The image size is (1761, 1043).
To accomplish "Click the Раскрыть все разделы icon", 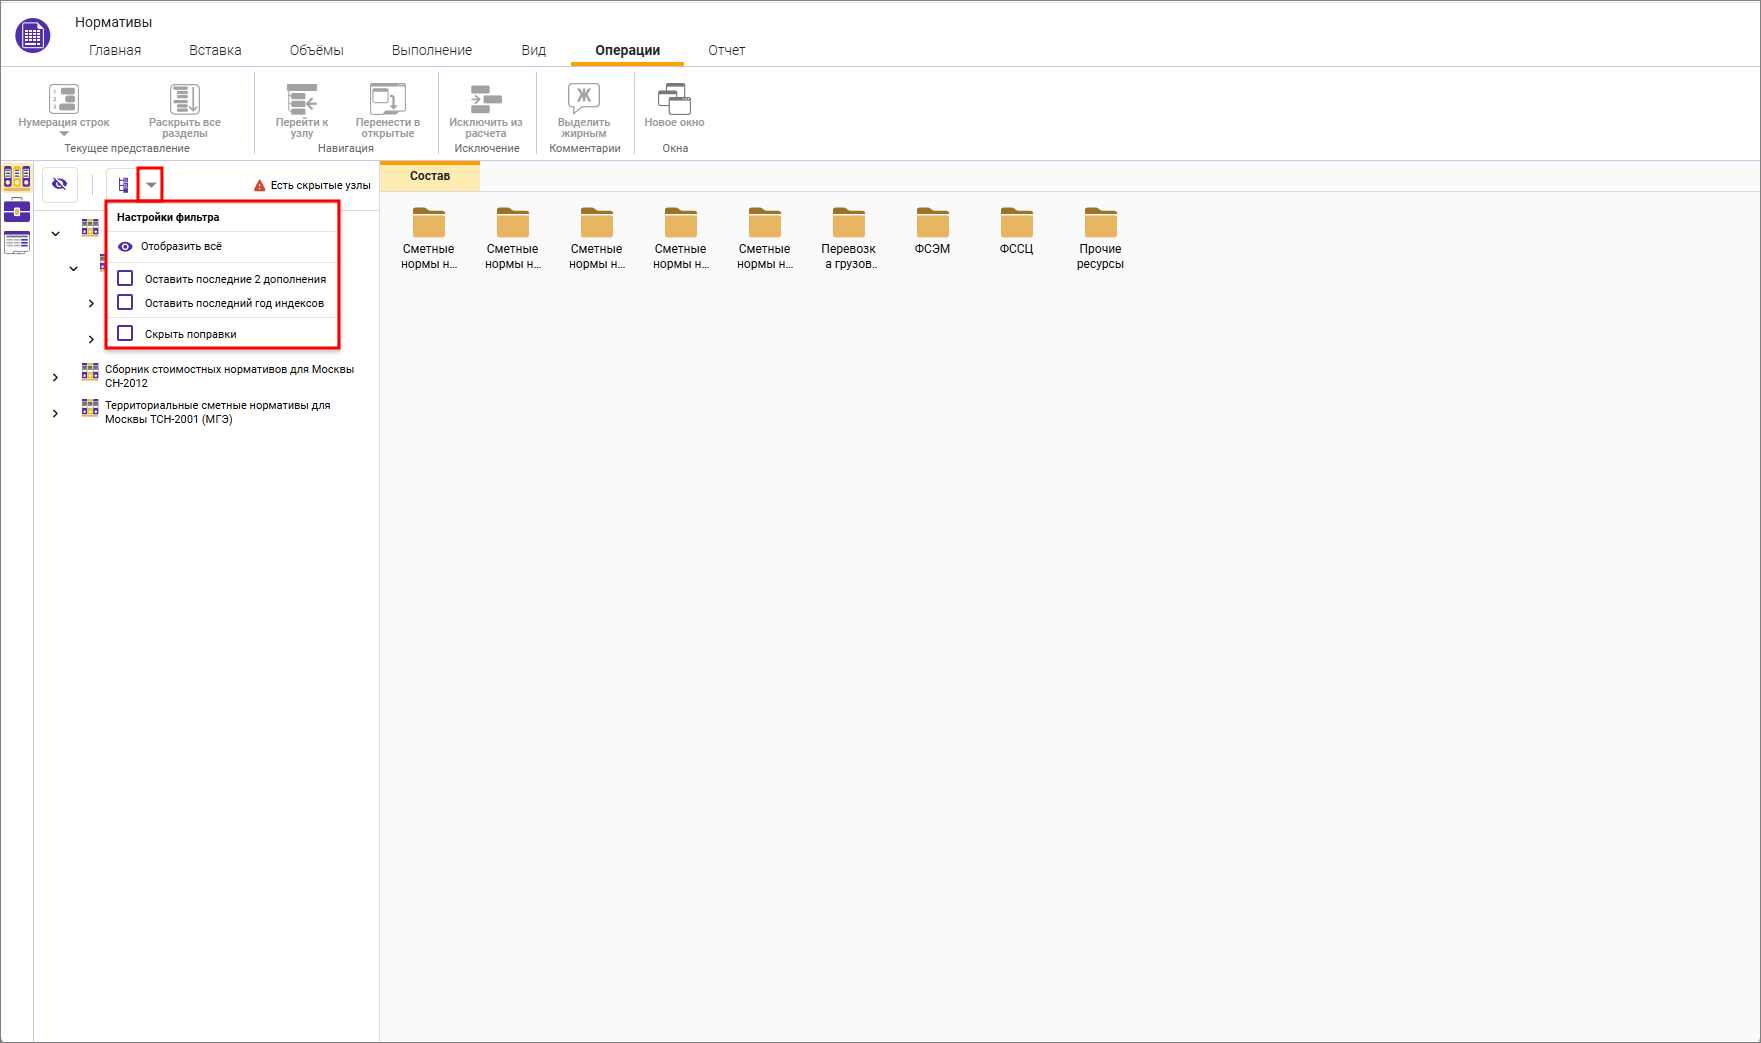I will point(185,100).
